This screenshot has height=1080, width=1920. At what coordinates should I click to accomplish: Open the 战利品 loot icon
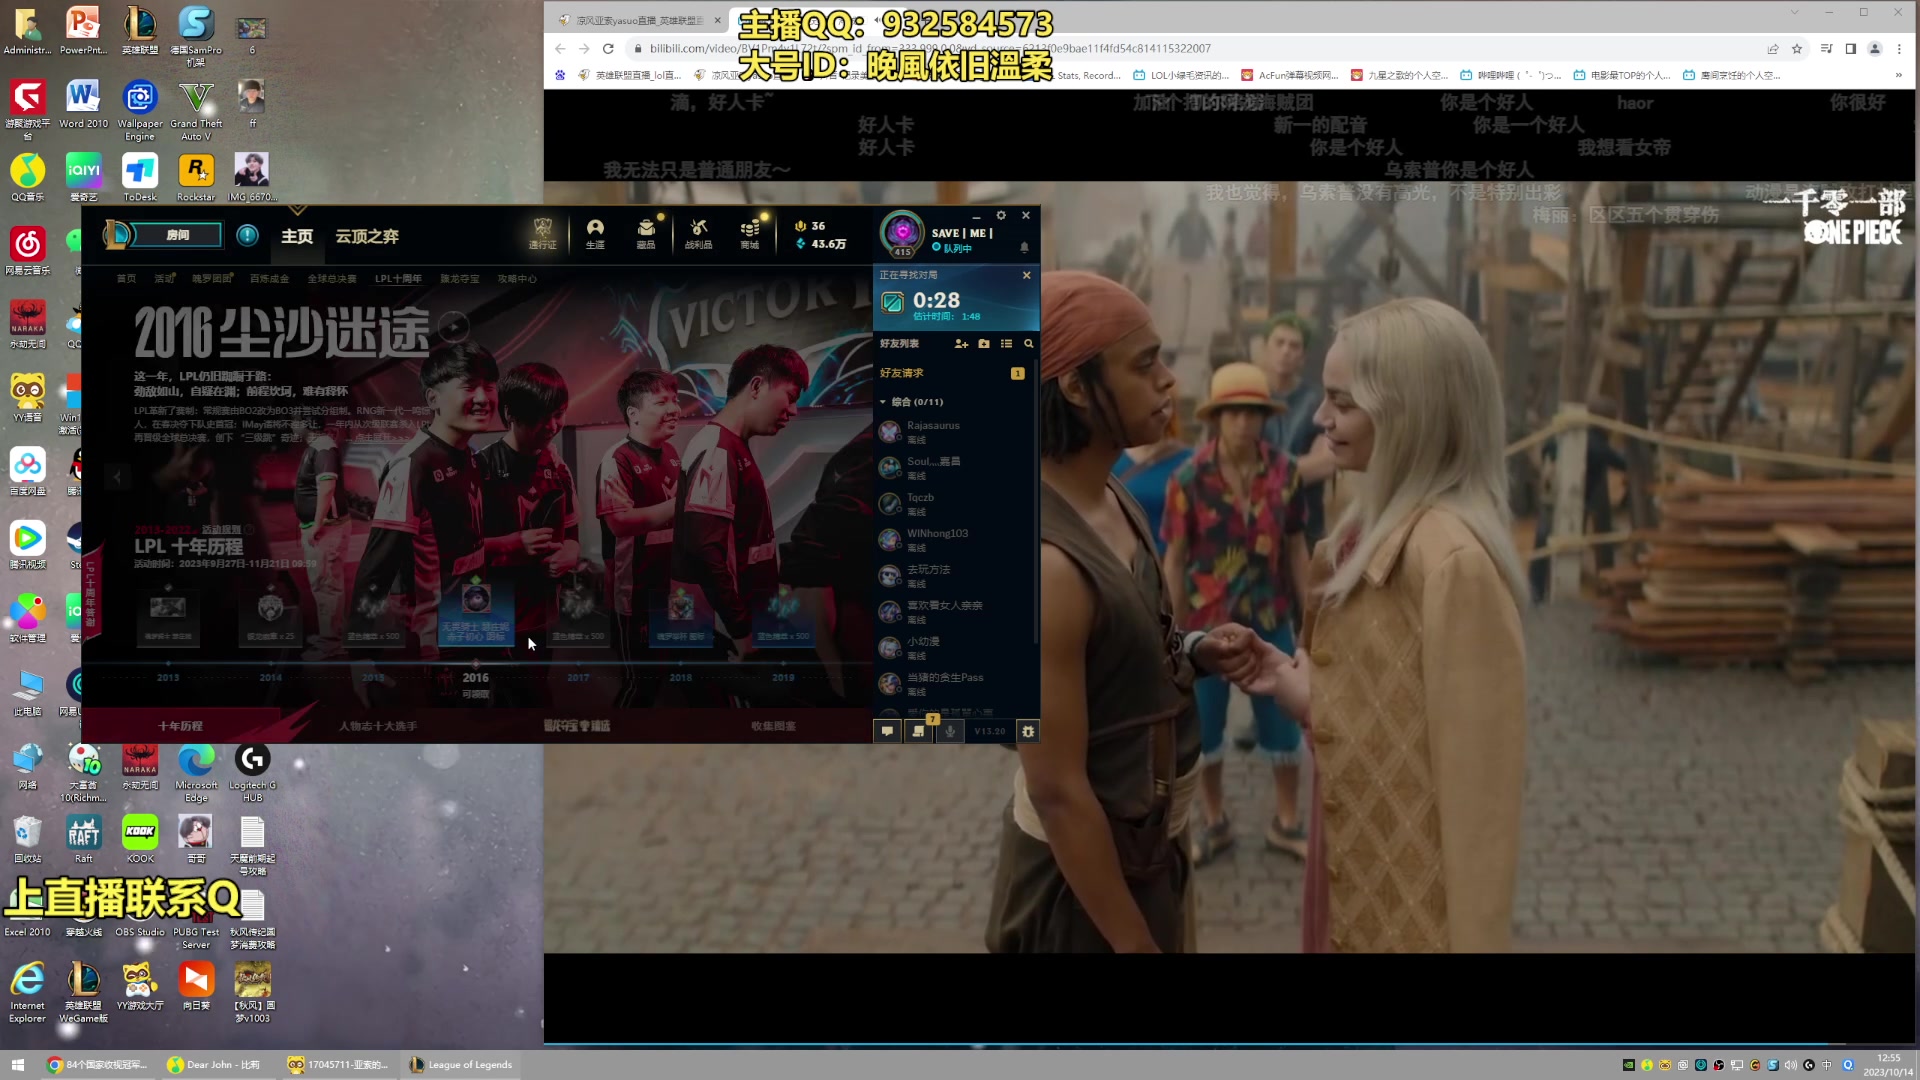pos(698,233)
